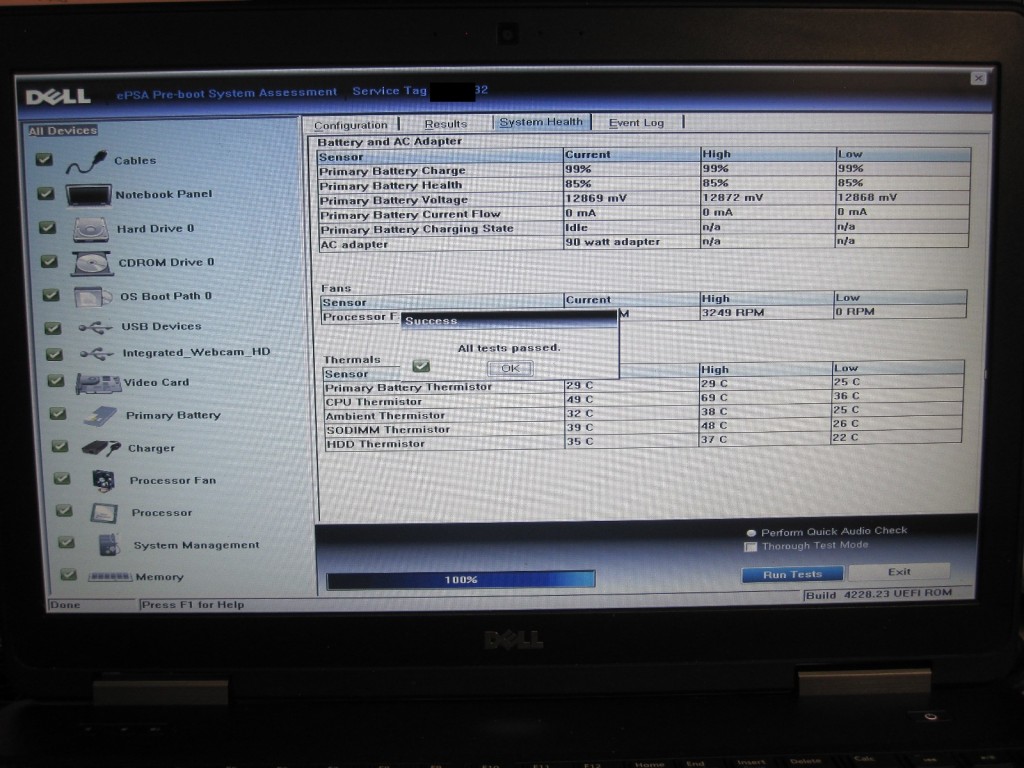1024x768 pixels.
Task: Click the Ambient Thermistor row label
Action: tap(385, 416)
